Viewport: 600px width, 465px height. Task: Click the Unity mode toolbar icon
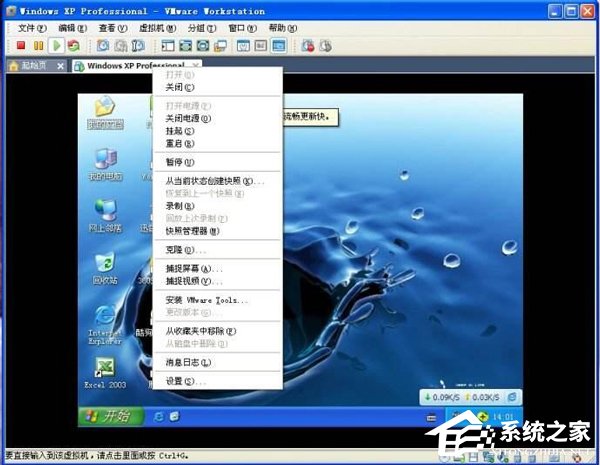pos(220,46)
